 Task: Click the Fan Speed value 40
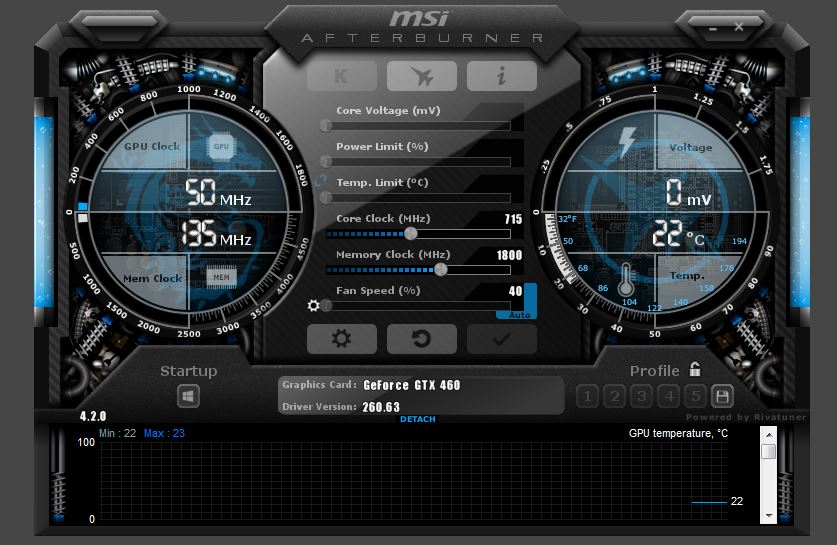point(515,291)
